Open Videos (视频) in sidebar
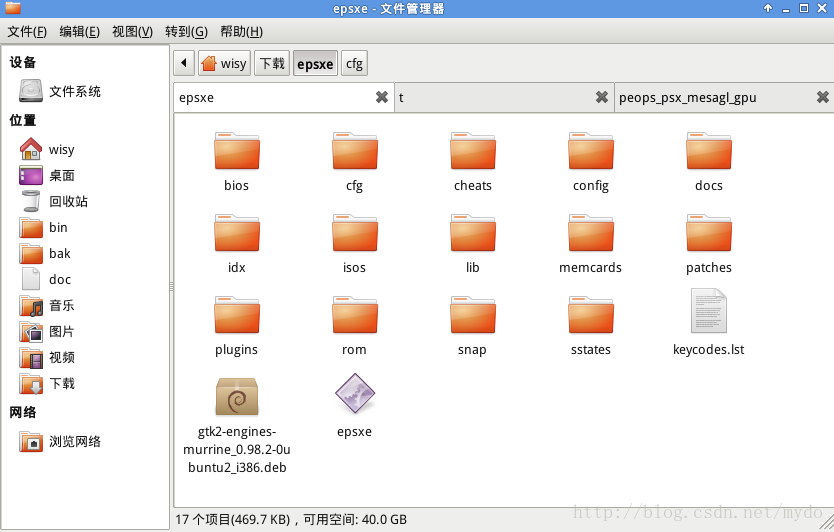The height and width of the screenshot is (532, 834). pyautogui.click(x=47, y=358)
